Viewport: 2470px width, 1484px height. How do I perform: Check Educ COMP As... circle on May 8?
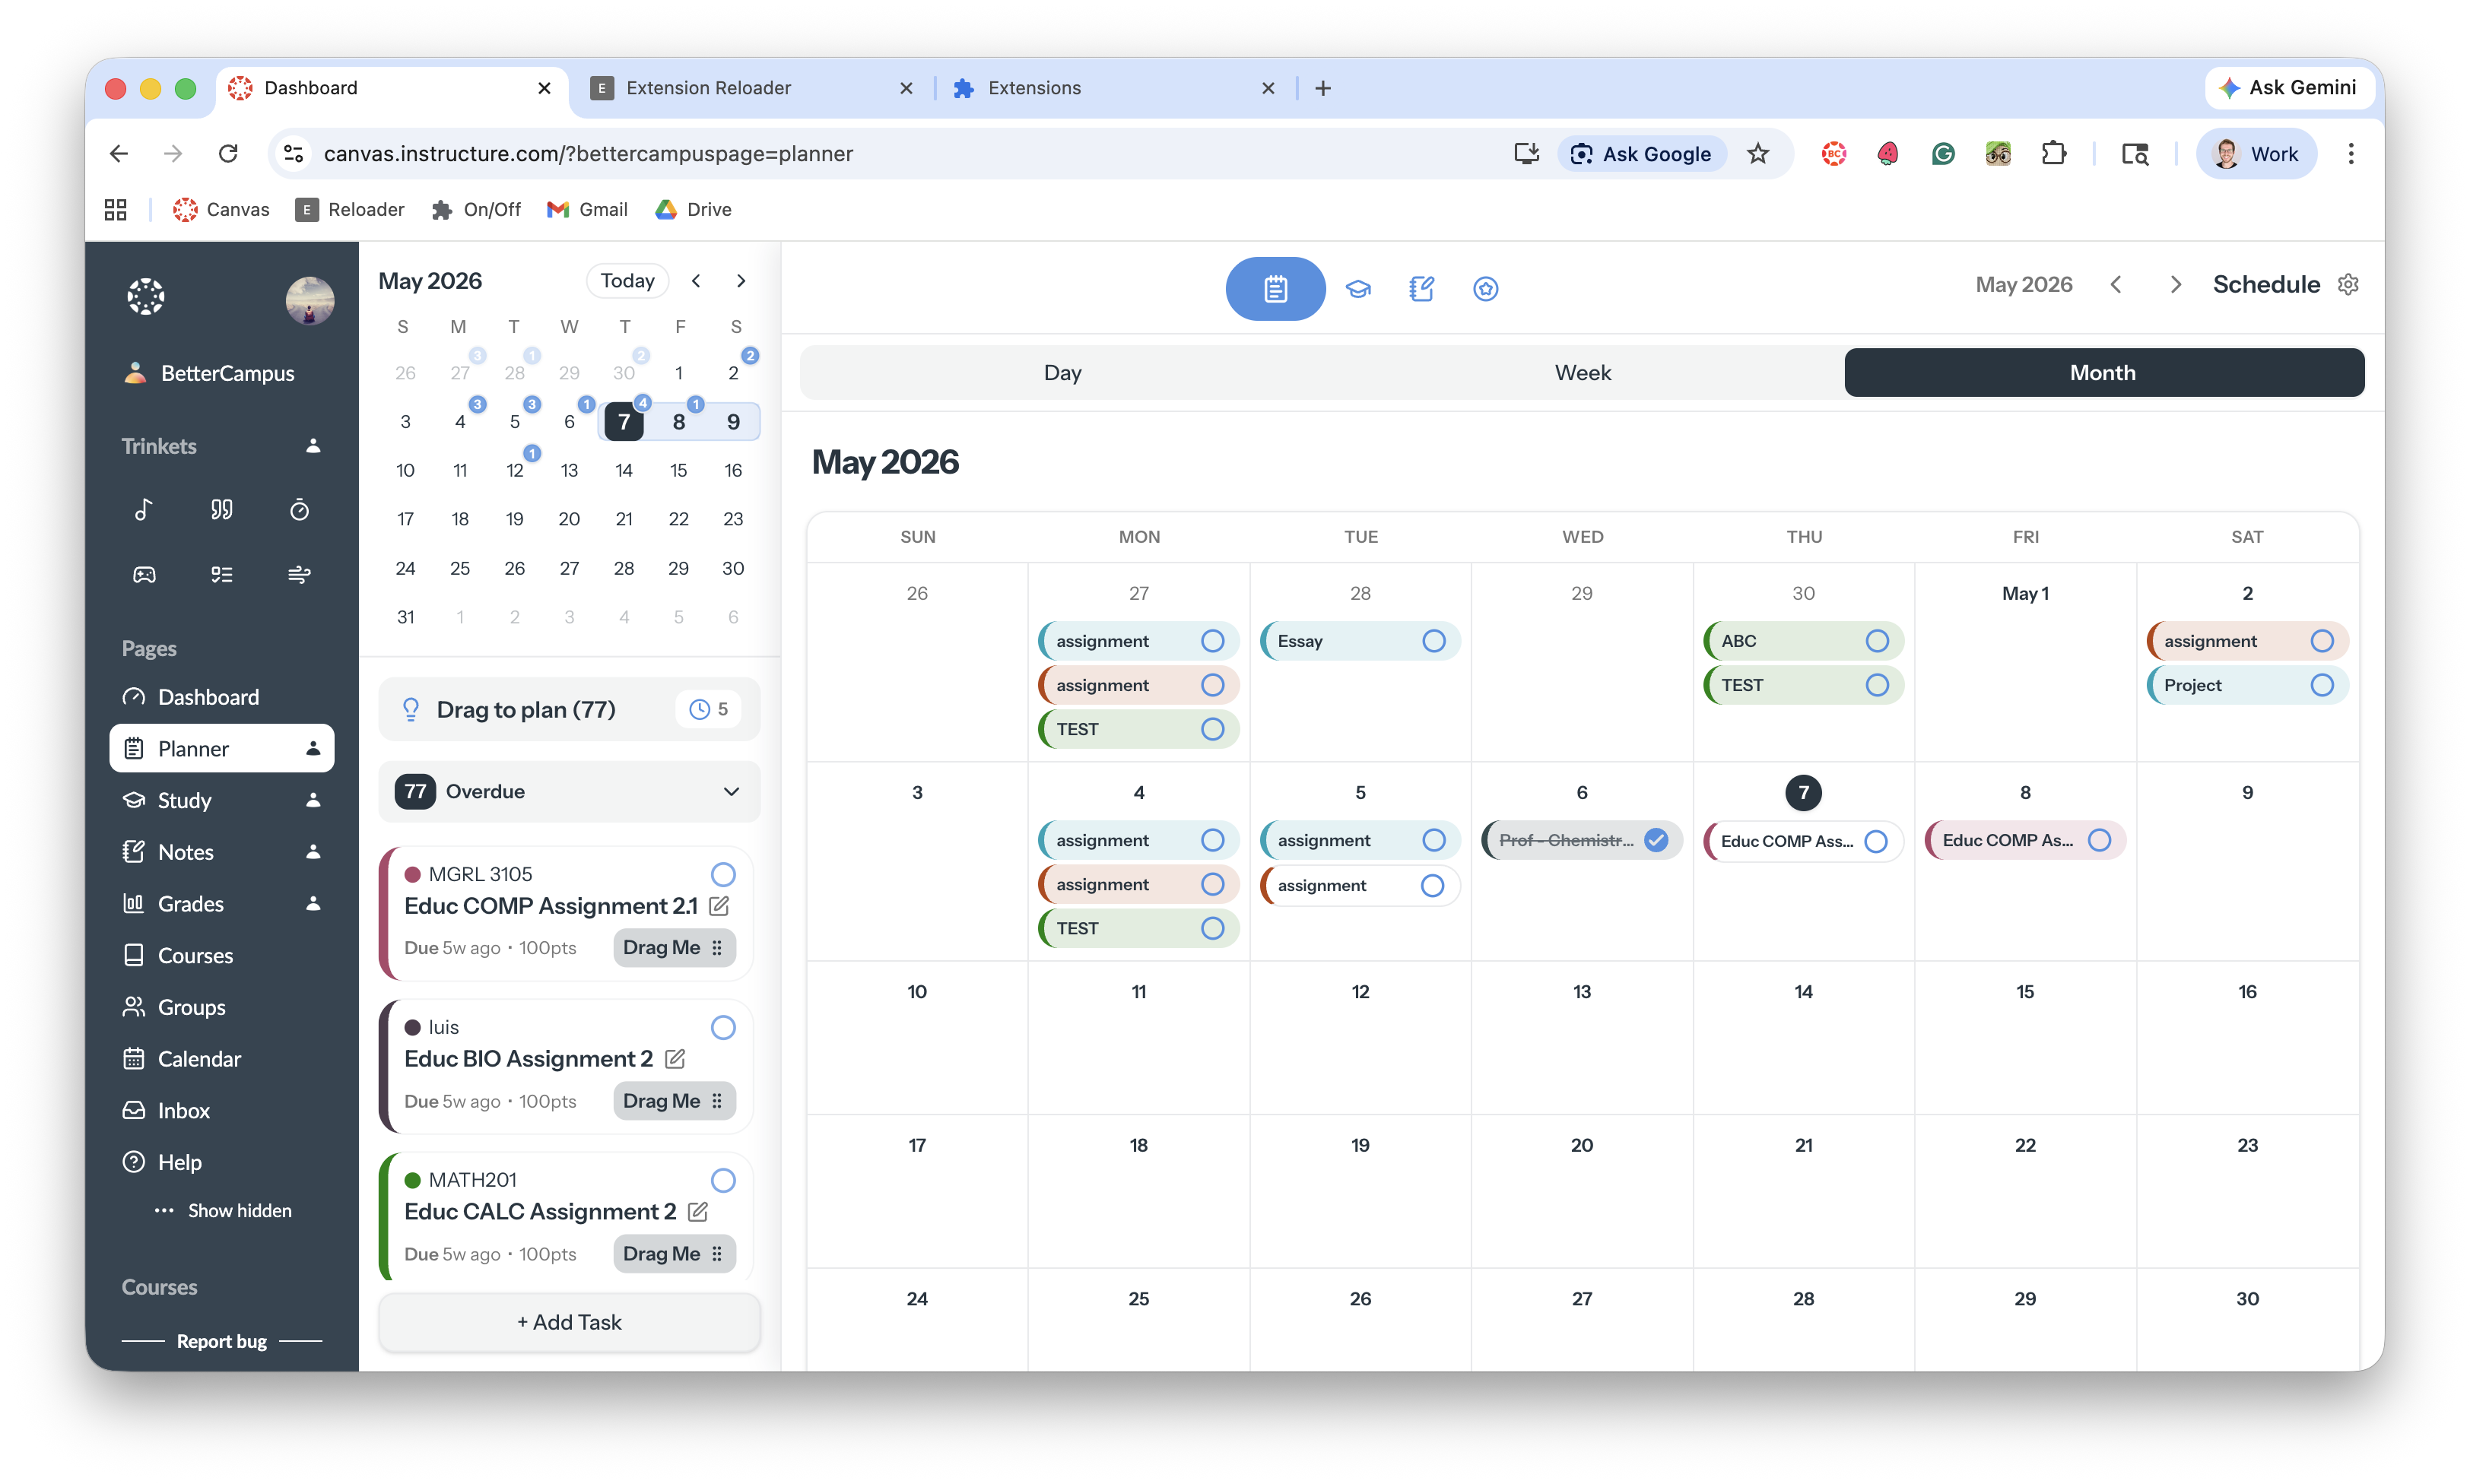click(2099, 840)
